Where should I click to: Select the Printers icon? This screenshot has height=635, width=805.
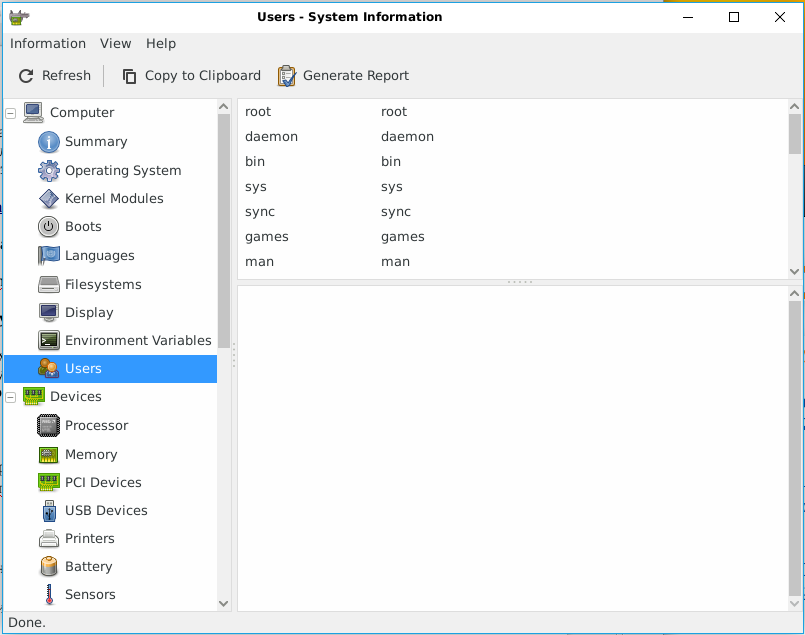[x=49, y=538]
